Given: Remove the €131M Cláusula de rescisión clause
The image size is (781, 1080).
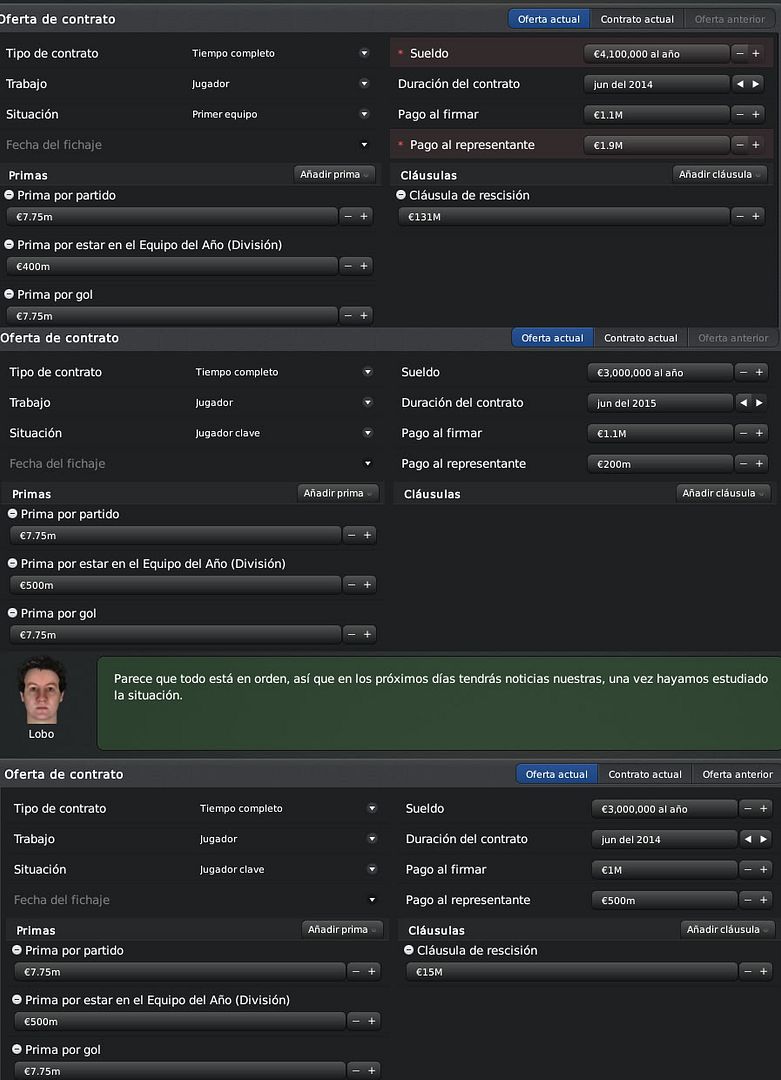Looking at the screenshot, I should click(x=401, y=195).
